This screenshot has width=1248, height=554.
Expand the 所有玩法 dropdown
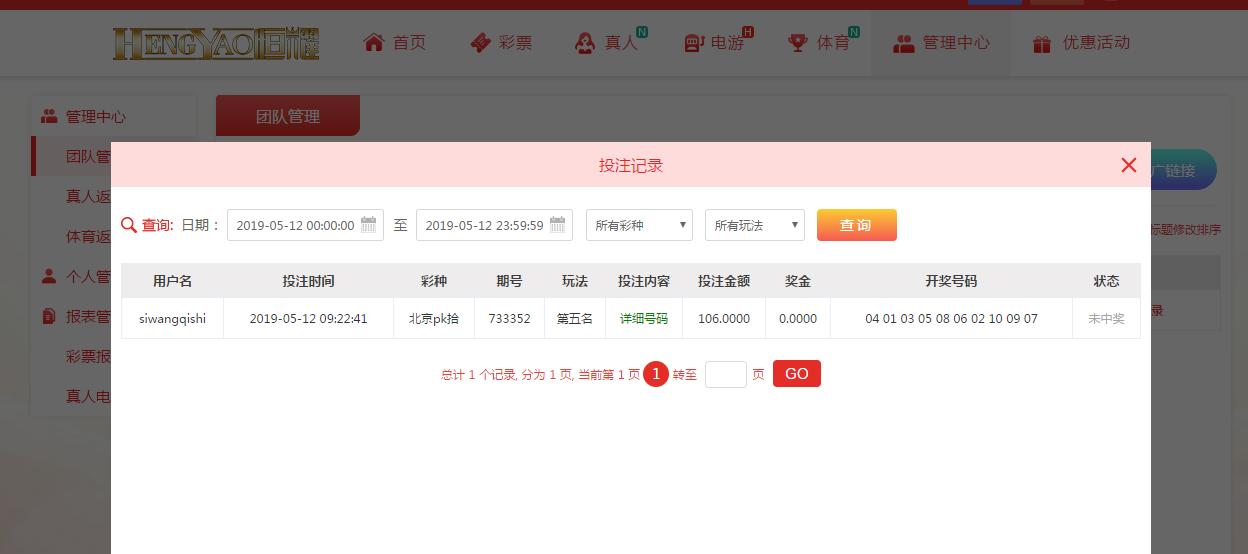[754, 225]
